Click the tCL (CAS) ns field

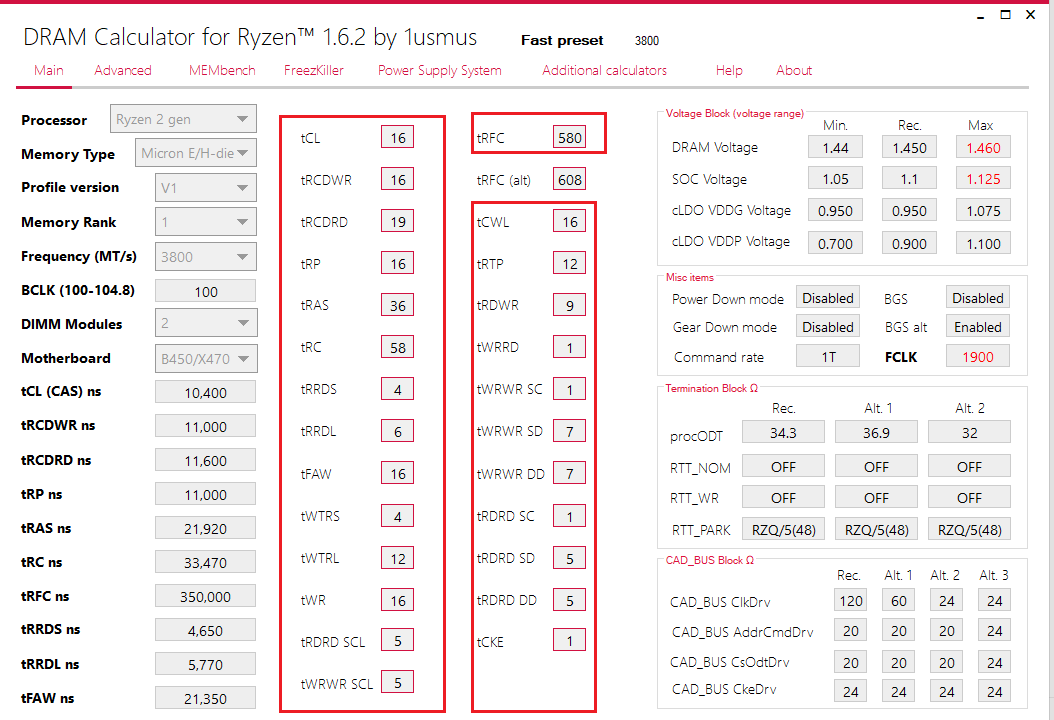click(x=206, y=392)
